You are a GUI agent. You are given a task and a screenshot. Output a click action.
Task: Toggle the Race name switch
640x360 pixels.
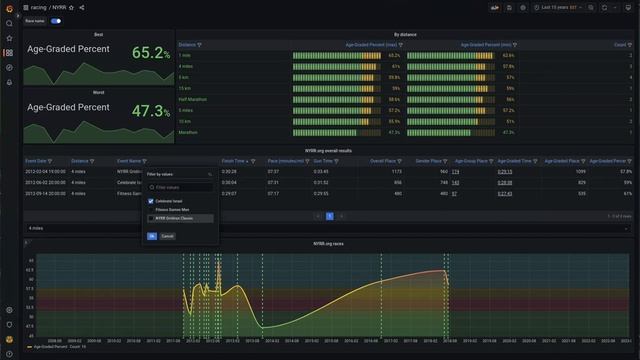coord(56,21)
